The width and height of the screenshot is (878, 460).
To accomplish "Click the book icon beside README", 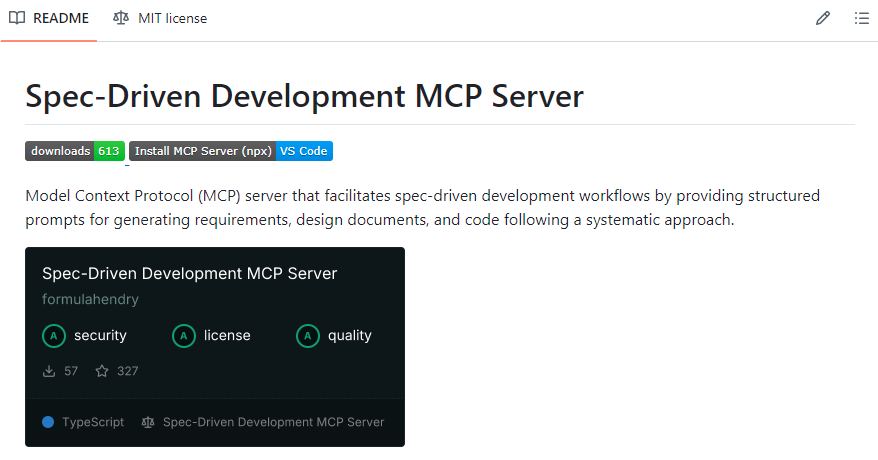I will 17,18.
